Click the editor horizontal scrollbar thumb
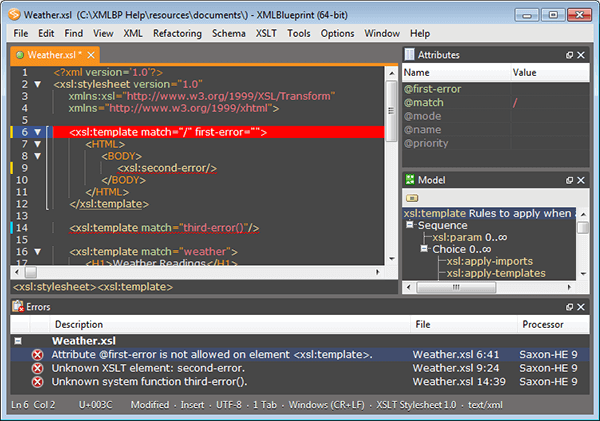The height and width of the screenshot is (421, 600). click(30, 271)
